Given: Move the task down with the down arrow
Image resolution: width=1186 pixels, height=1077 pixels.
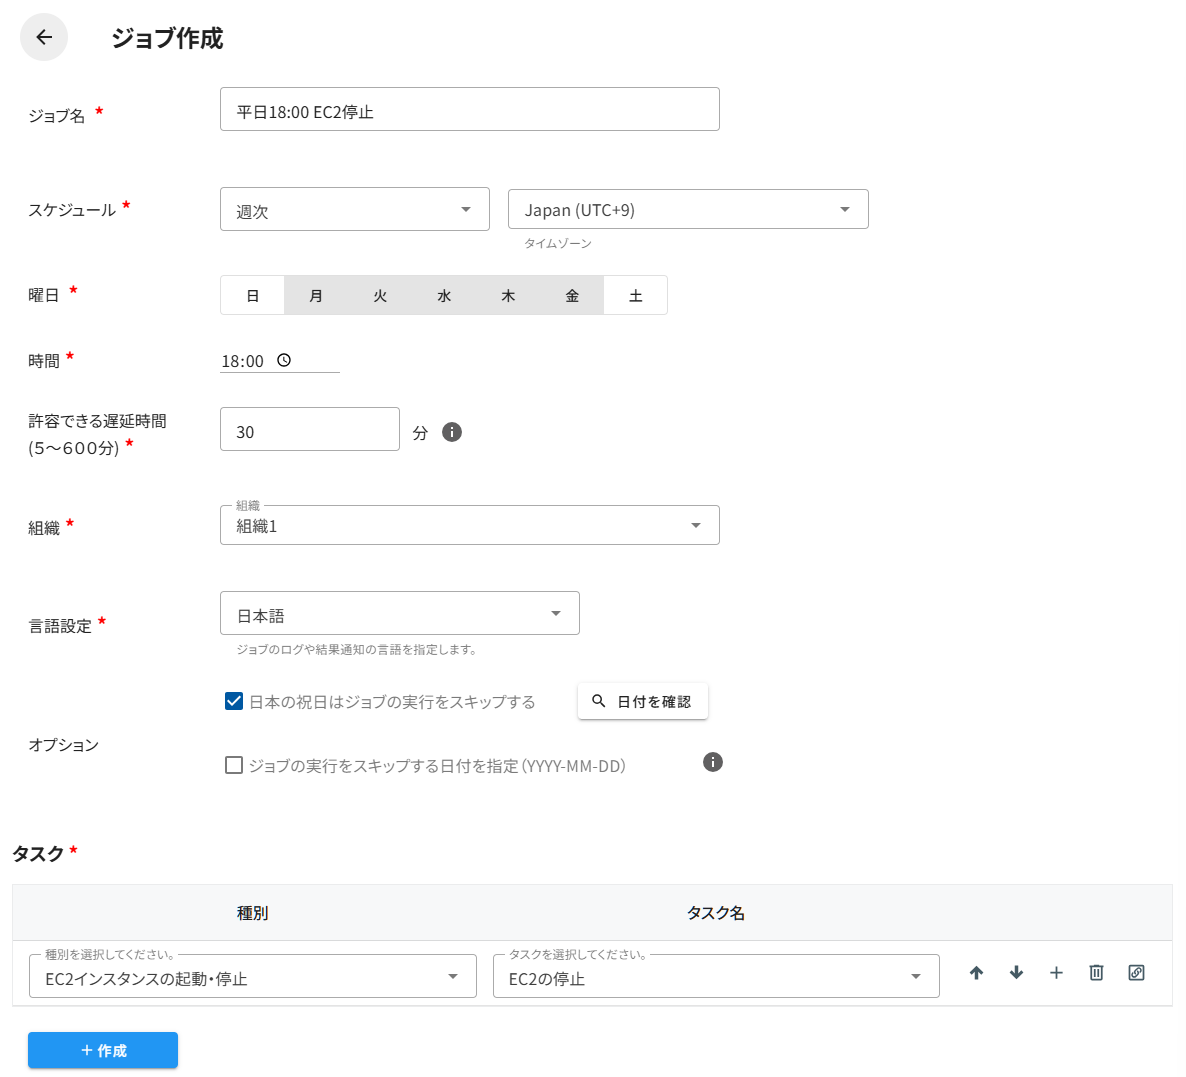Looking at the screenshot, I should click(1016, 973).
